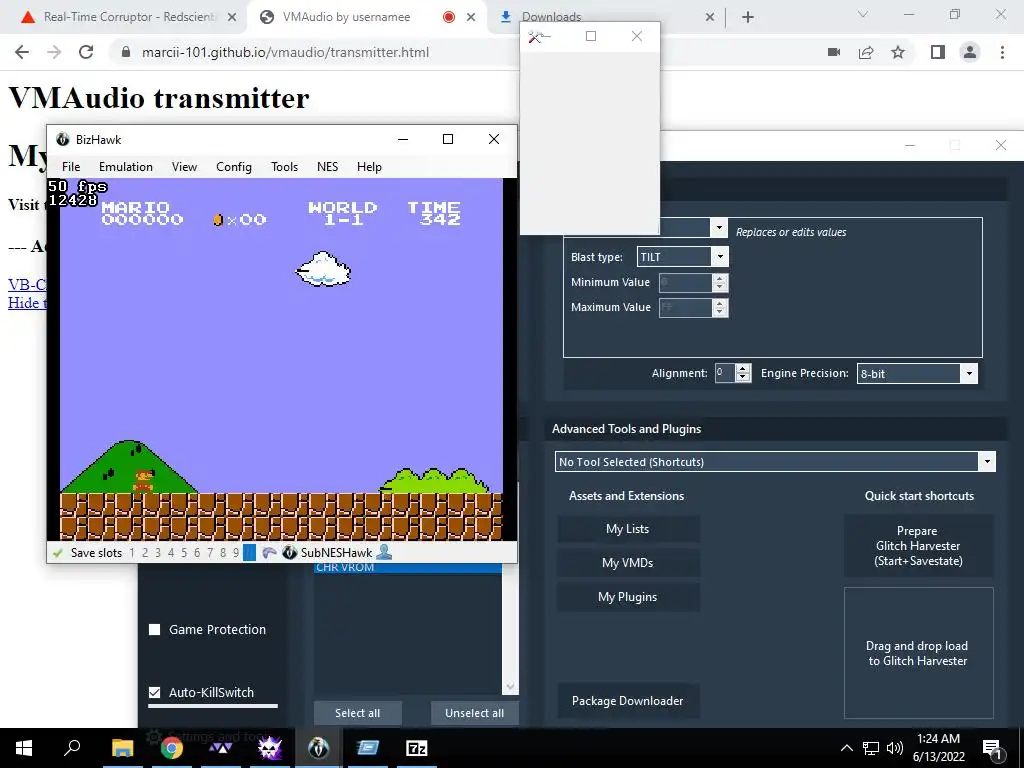This screenshot has height=768, width=1024.
Task: Open the engine selection dropdown arrow
Action: tap(718, 227)
